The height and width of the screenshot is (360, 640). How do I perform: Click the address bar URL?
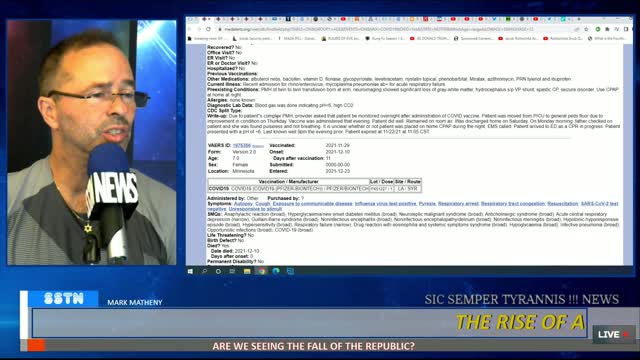pyautogui.click(x=379, y=29)
